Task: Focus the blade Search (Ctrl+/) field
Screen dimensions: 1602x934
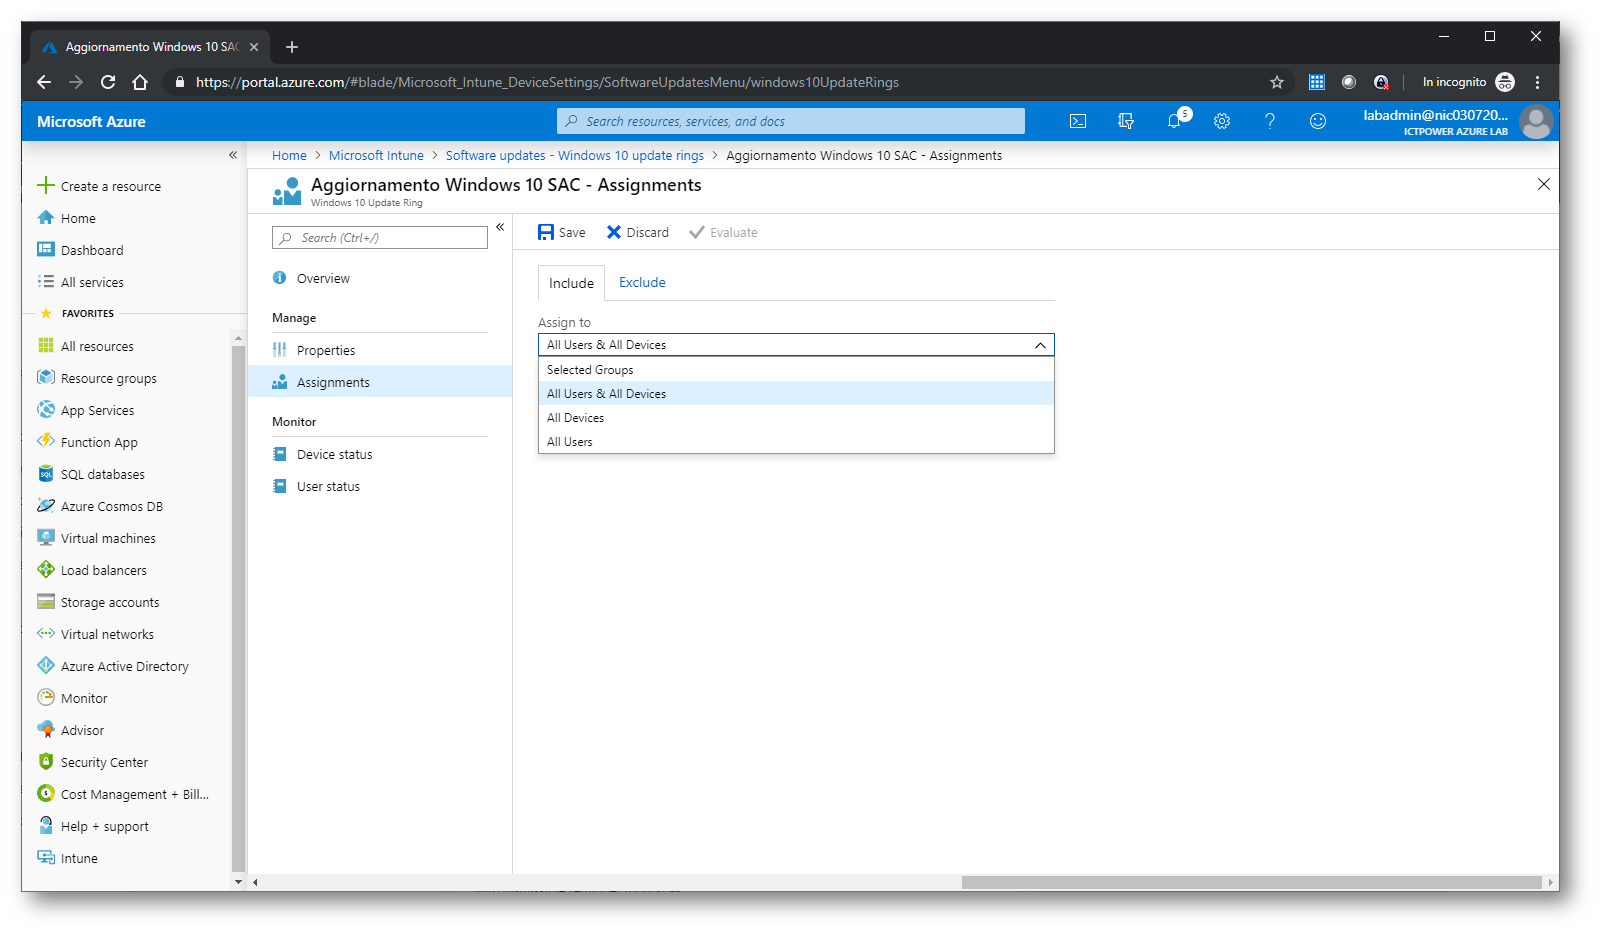Action: [x=380, y=237]
